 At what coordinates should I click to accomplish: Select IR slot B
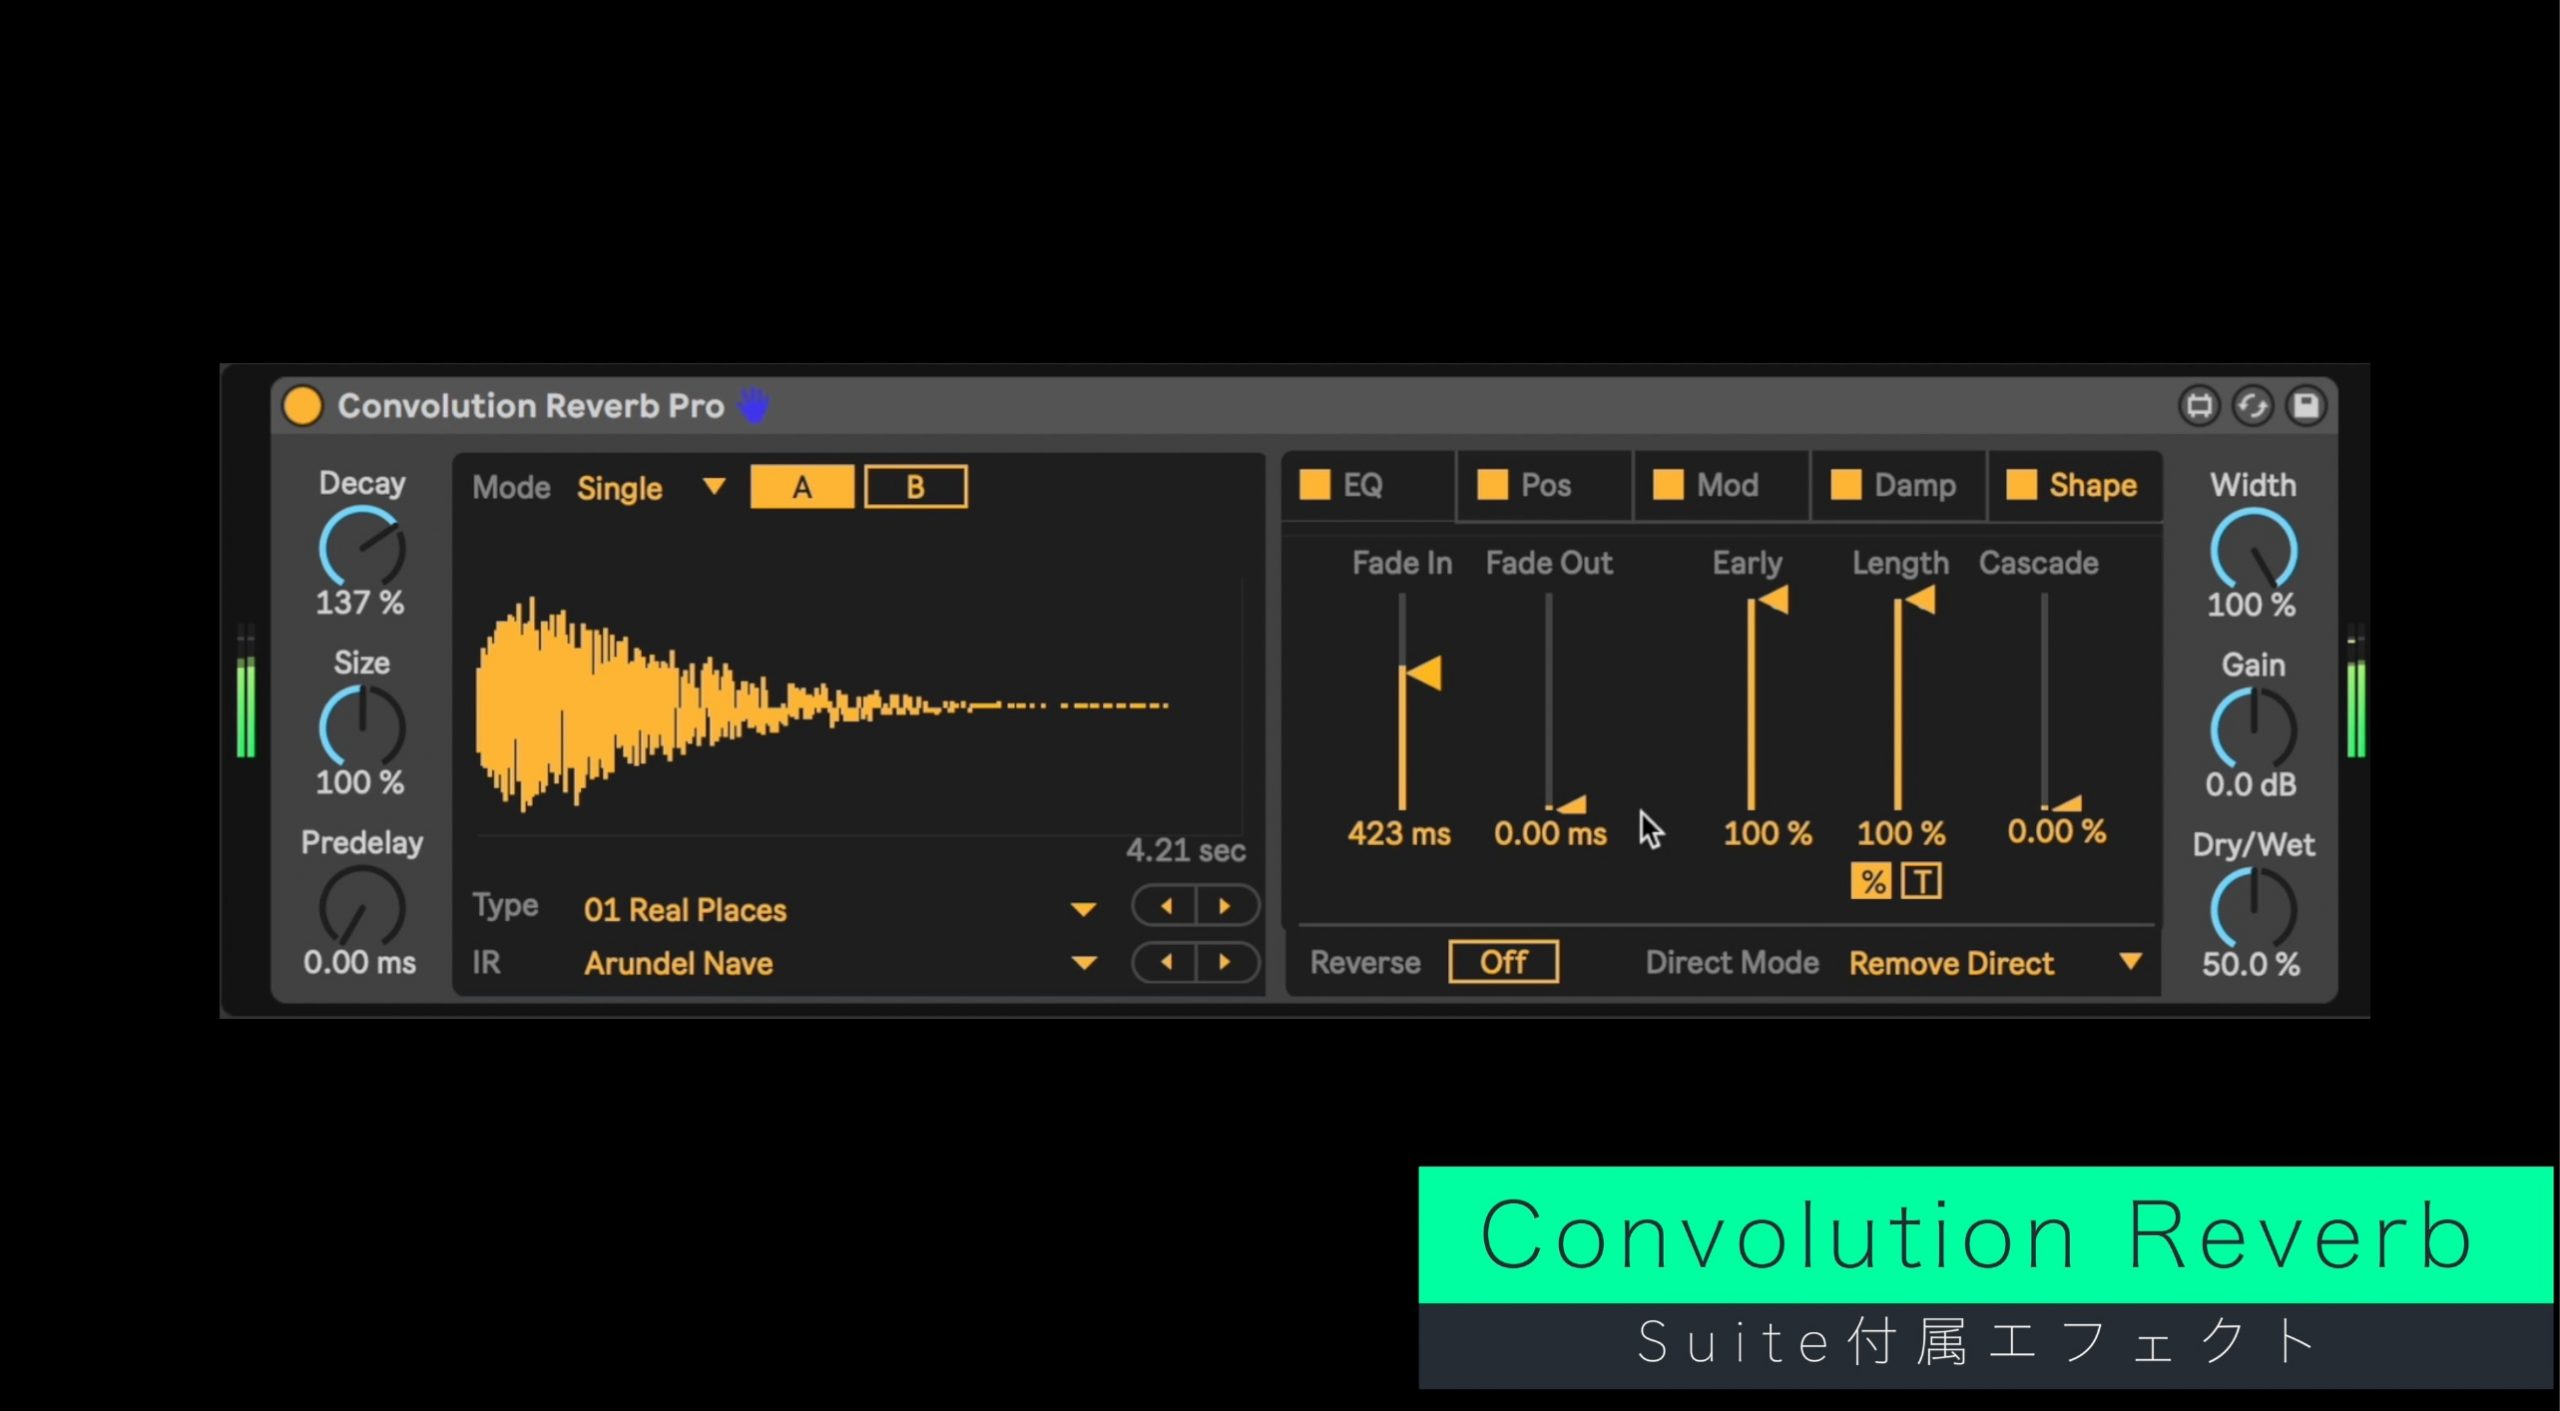915,487
